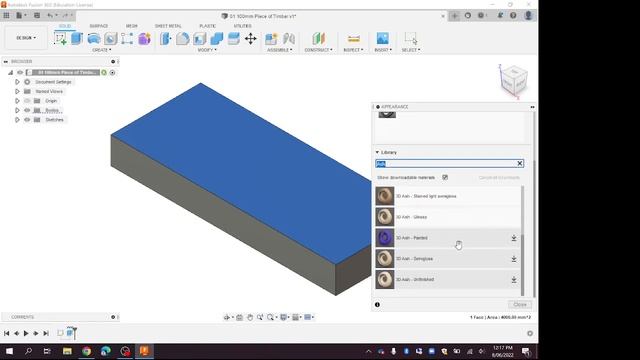Screen dimensions: 640x360
Task: Select the Measure tool
Action: tap(353, 39)
